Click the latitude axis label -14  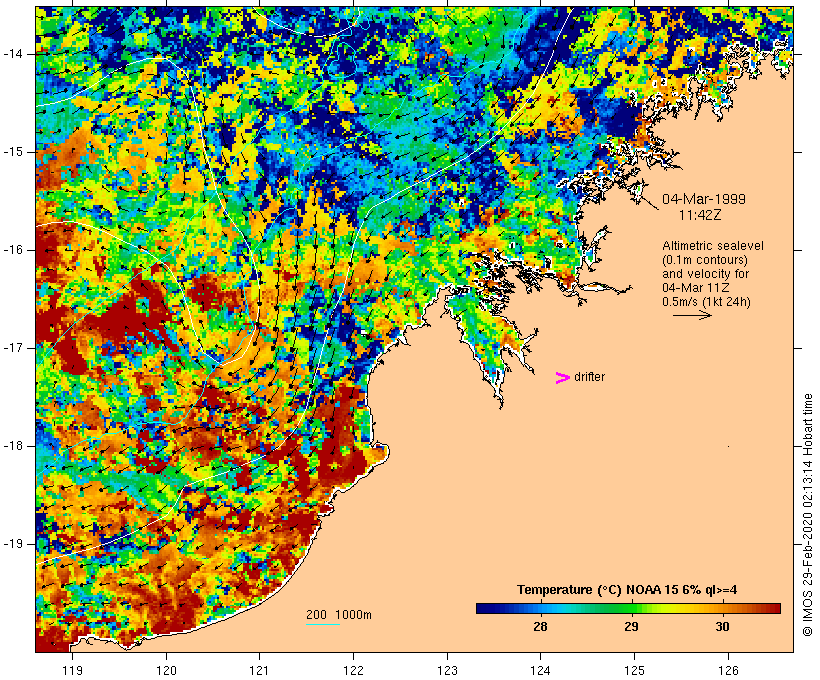13,54
